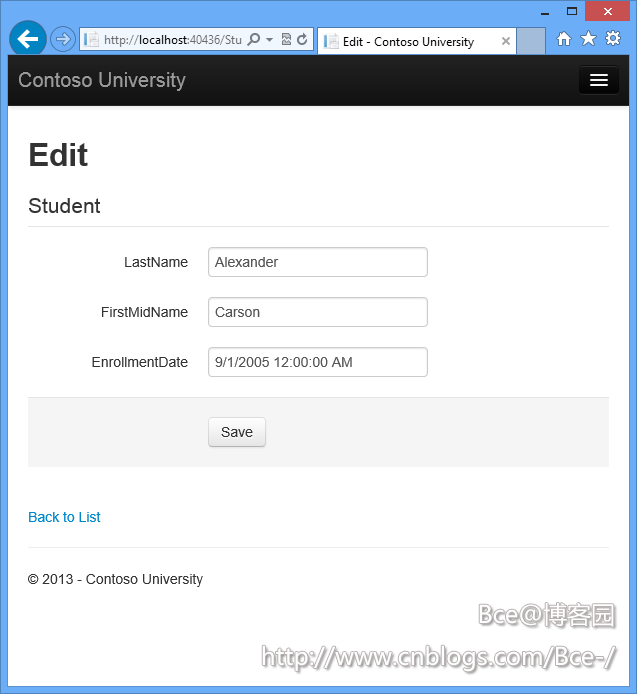
Task: Minimize the browser window
Action: click(x=545, y=13)
